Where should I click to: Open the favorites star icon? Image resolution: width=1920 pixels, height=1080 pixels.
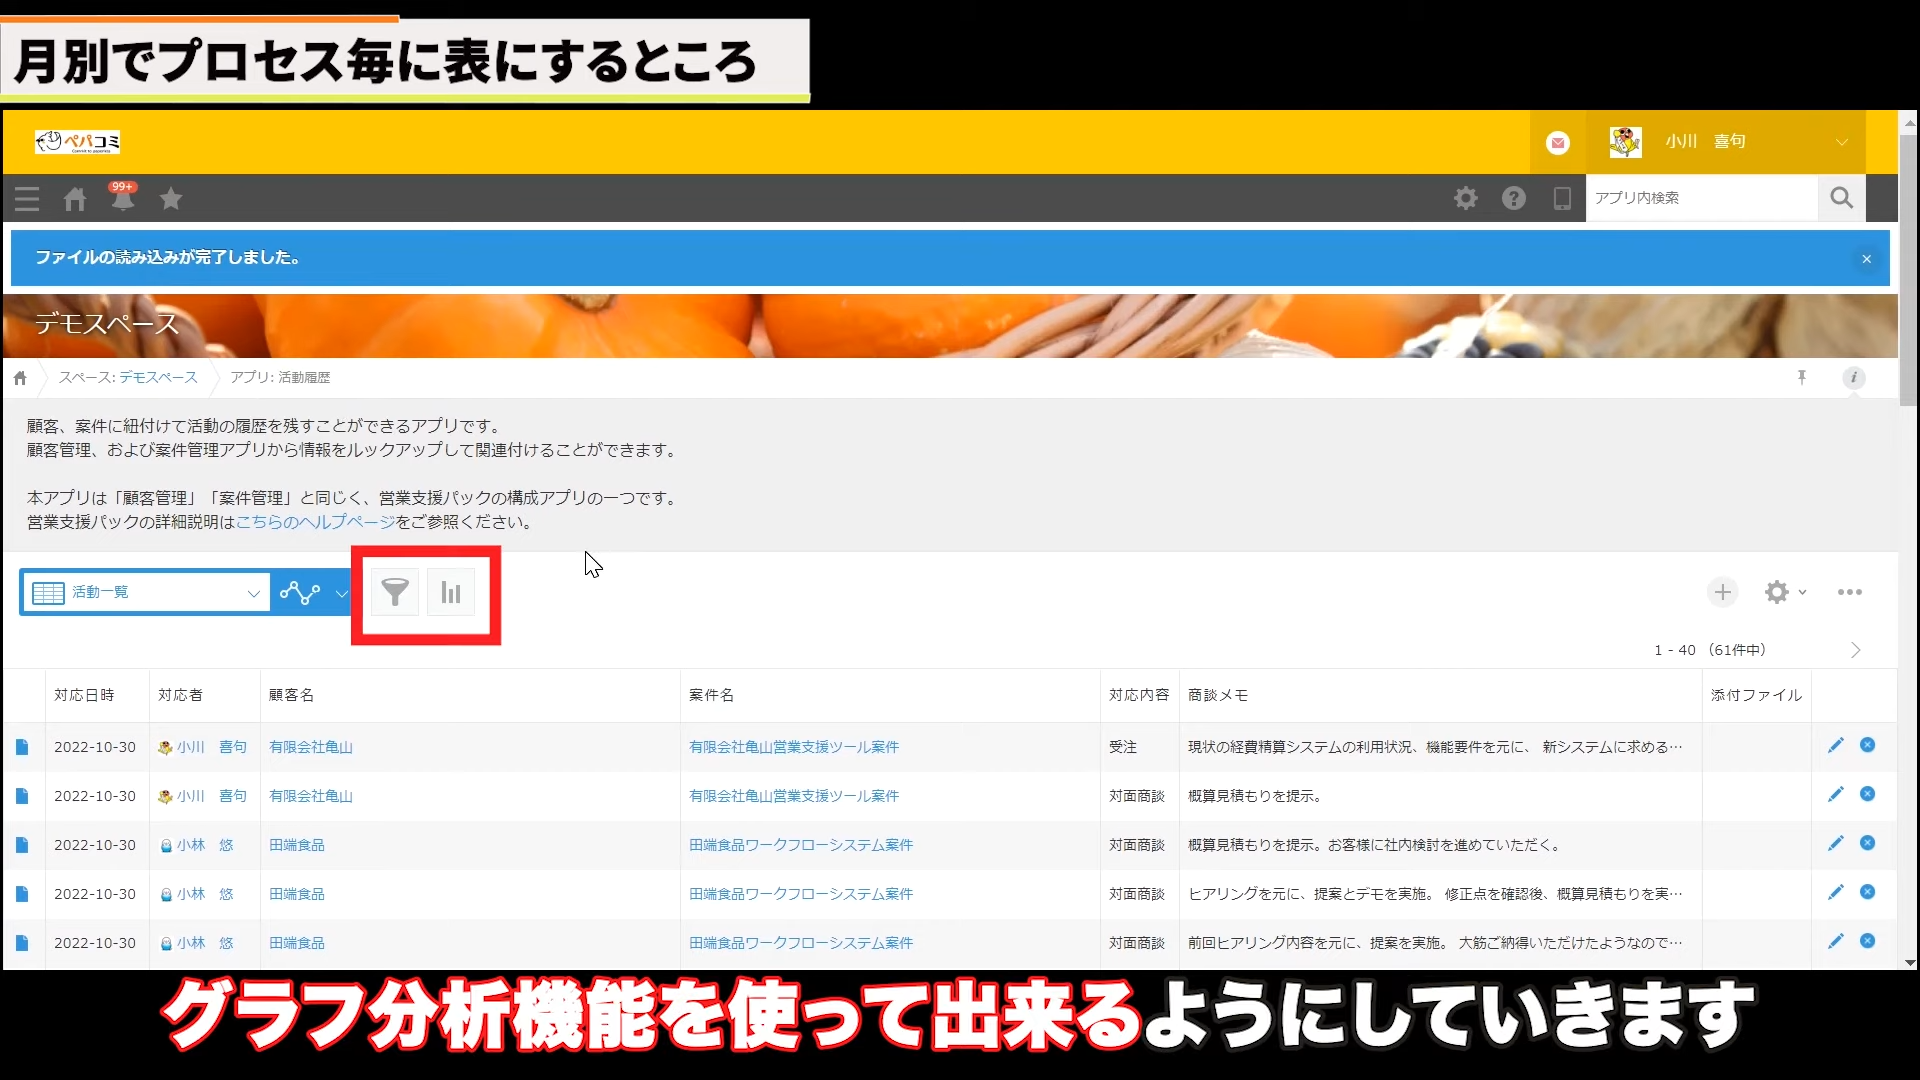pos(171,199)
